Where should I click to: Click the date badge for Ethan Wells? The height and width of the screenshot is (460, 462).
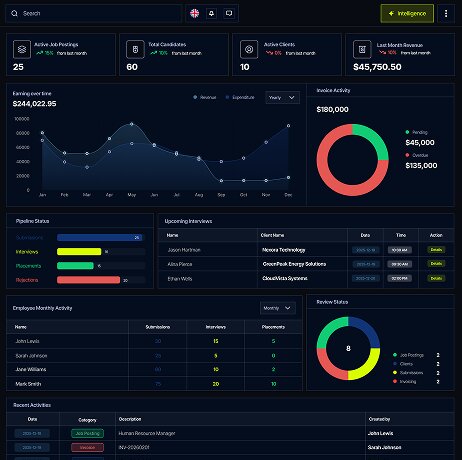pos(366,278)
